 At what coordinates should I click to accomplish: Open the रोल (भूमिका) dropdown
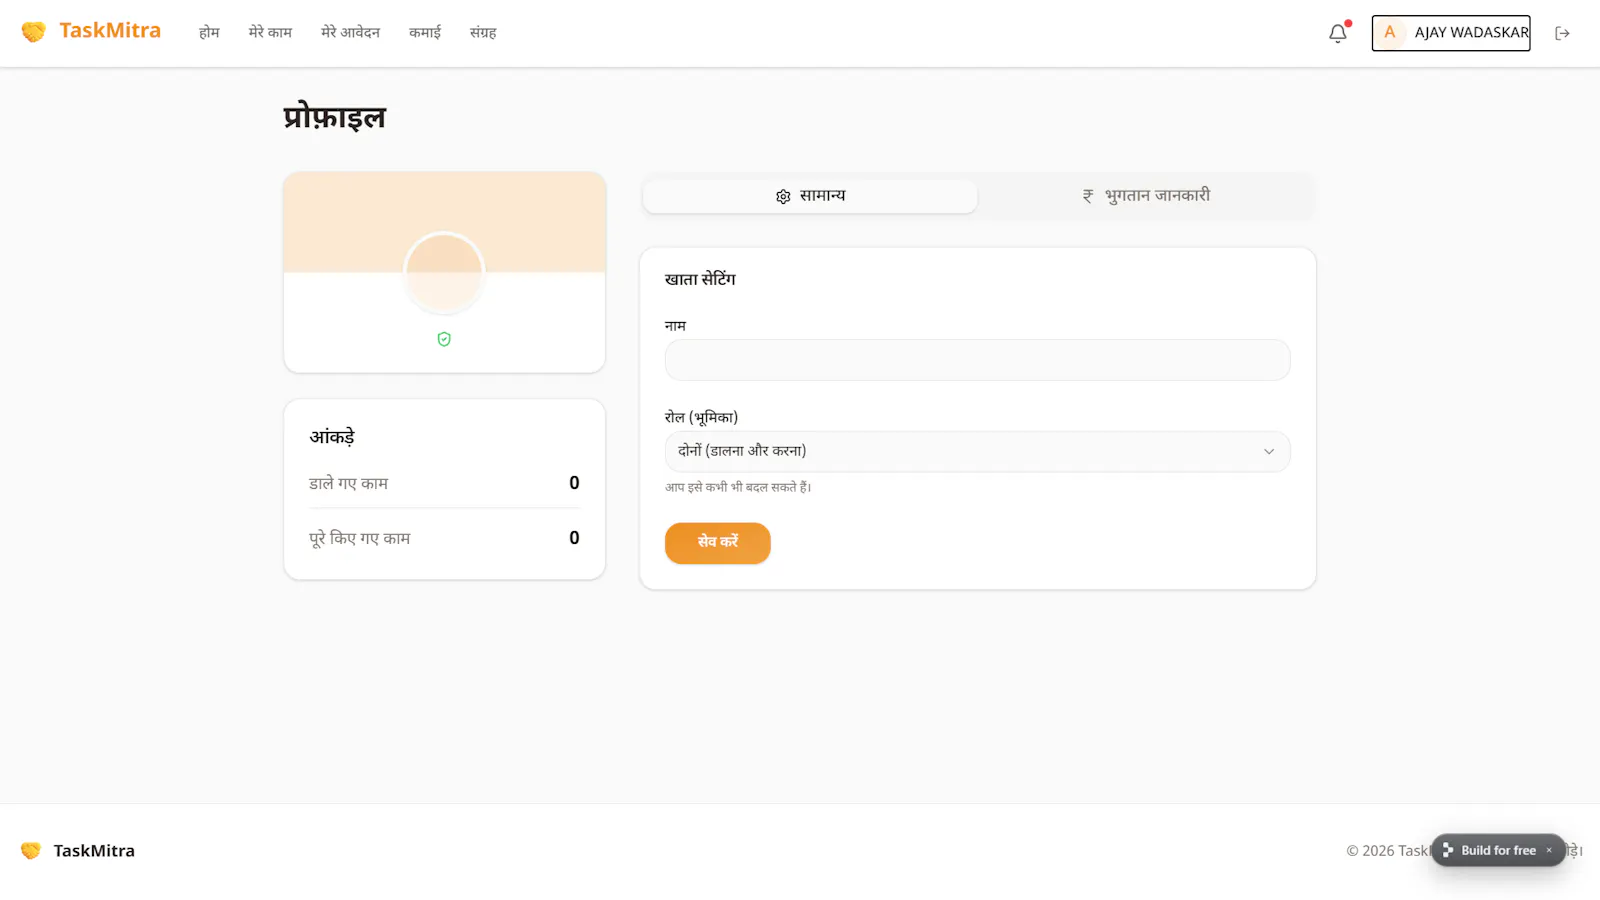coord(977,451)
